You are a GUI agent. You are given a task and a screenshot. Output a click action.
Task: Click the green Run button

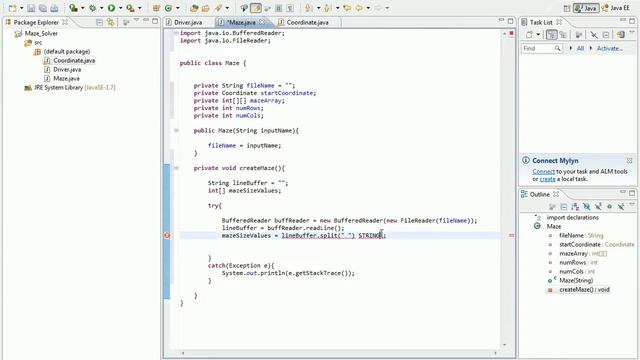[x=111, y=8]
